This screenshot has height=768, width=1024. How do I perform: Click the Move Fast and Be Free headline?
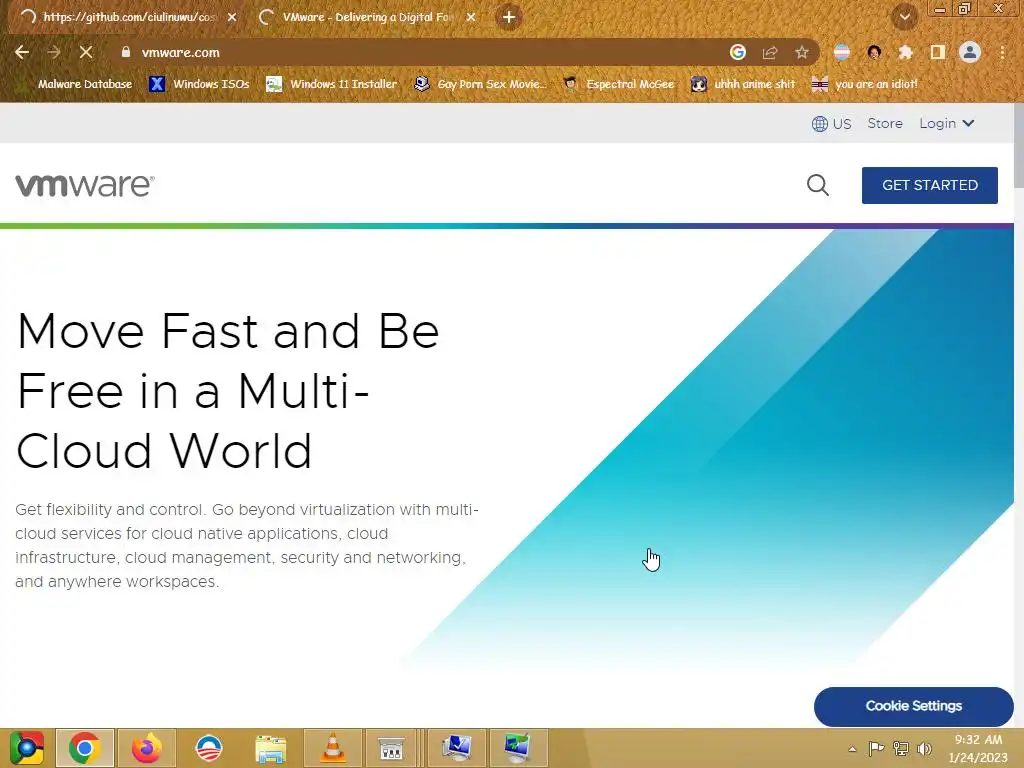(227, 391)
